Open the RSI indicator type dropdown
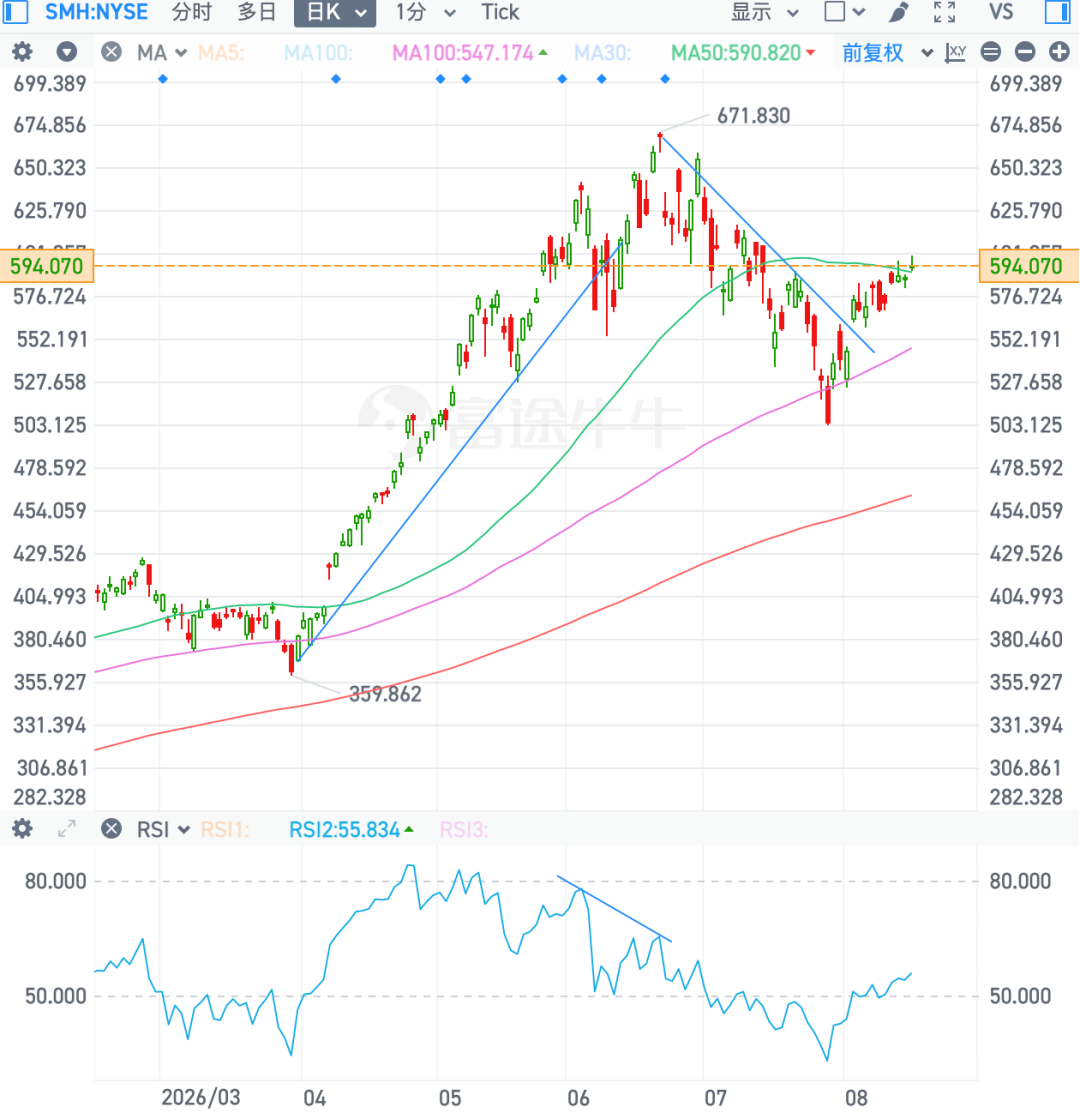Image resolution: width=1080 pixels, height=1113 pixels. click(x=163, y=829)
